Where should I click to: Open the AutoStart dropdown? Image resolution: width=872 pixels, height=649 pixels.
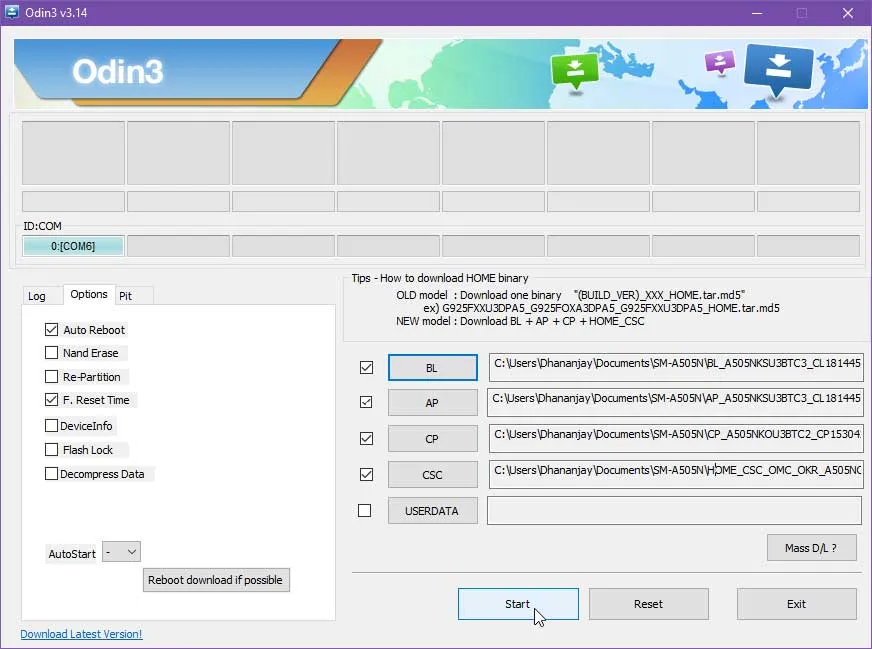[121, 551]
